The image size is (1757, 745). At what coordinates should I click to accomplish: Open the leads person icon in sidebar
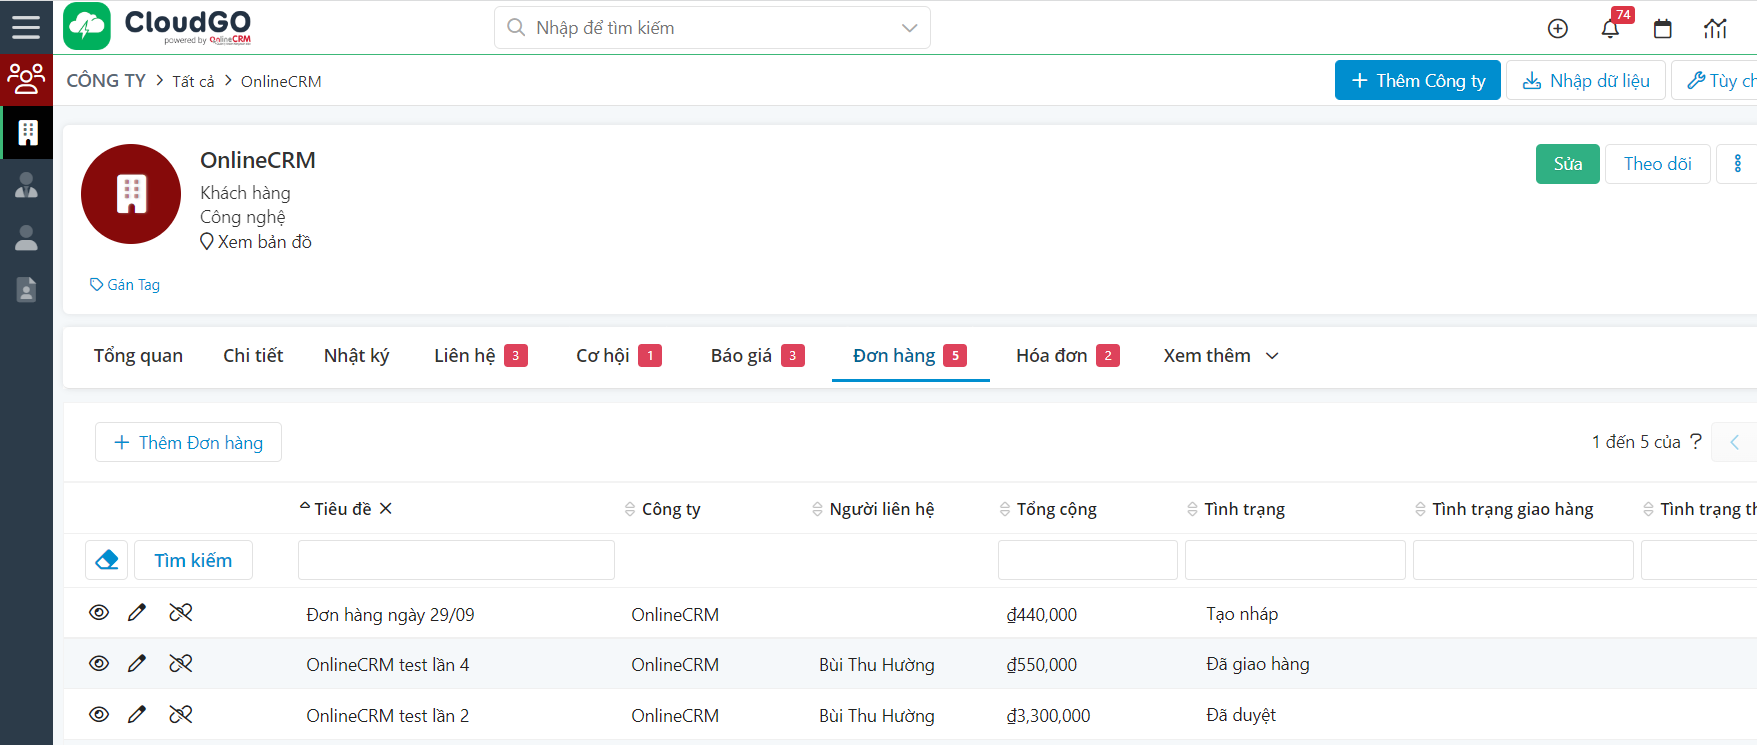[27, 185]
